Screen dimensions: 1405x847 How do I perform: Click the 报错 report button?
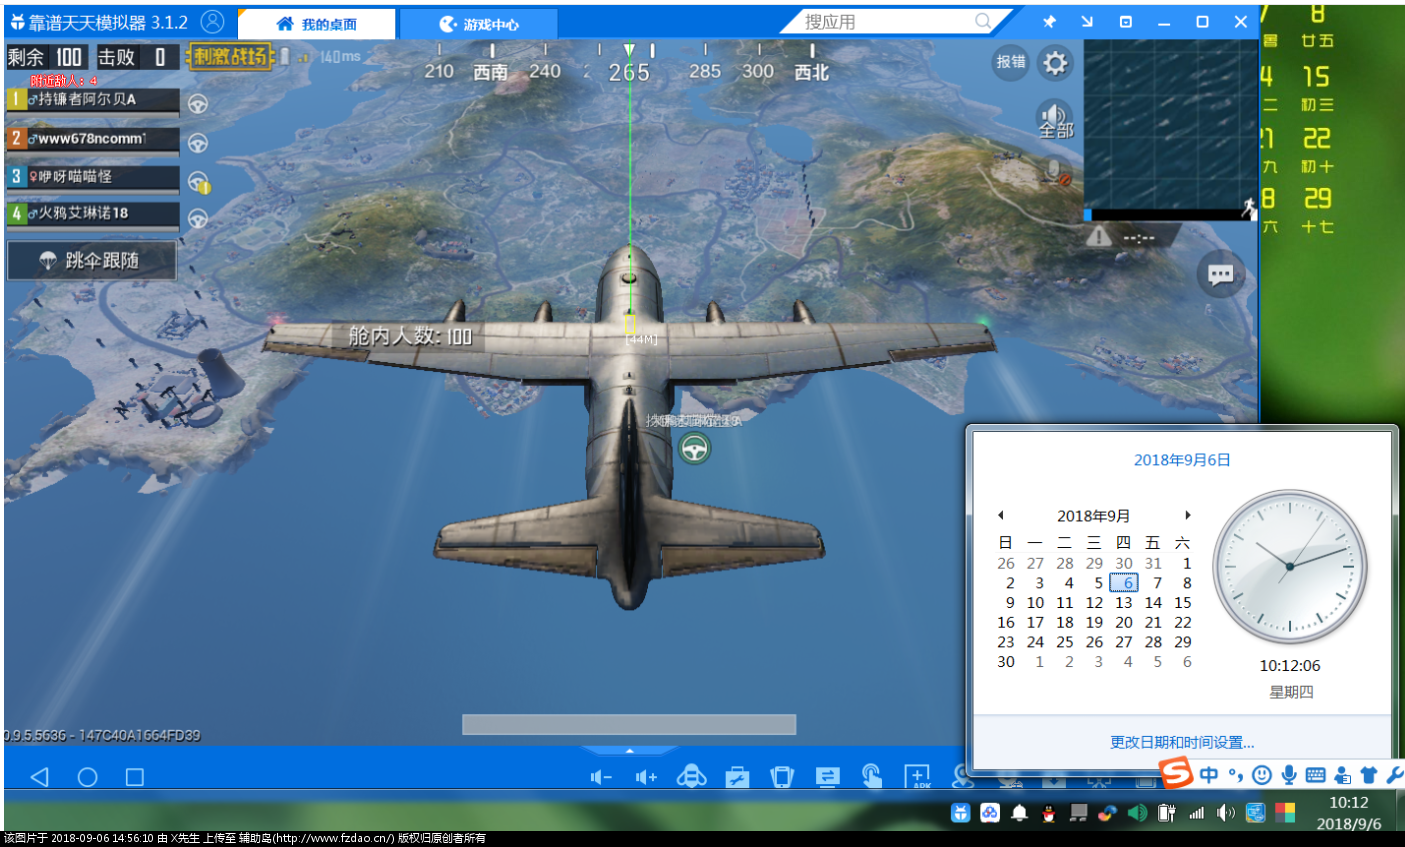(x=1011, y=62)
